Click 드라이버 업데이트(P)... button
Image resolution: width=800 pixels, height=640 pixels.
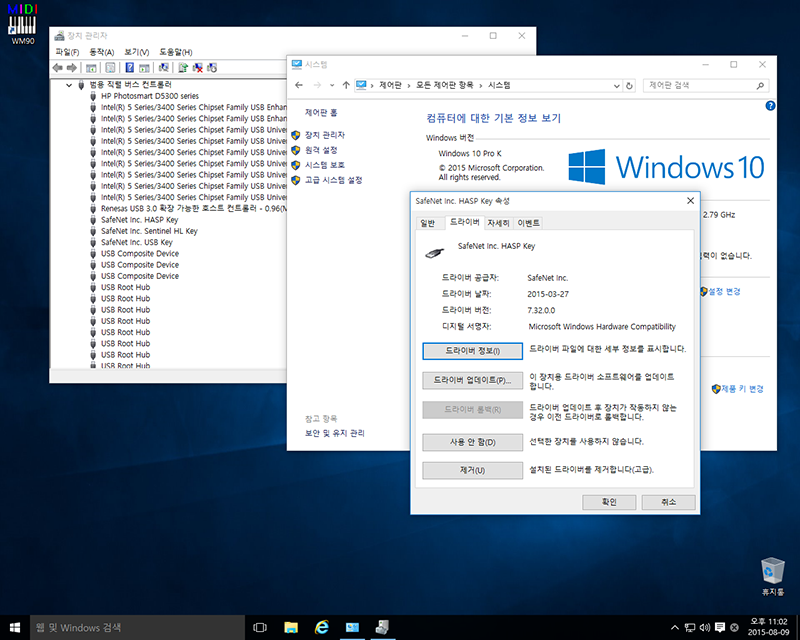(472, 380)
